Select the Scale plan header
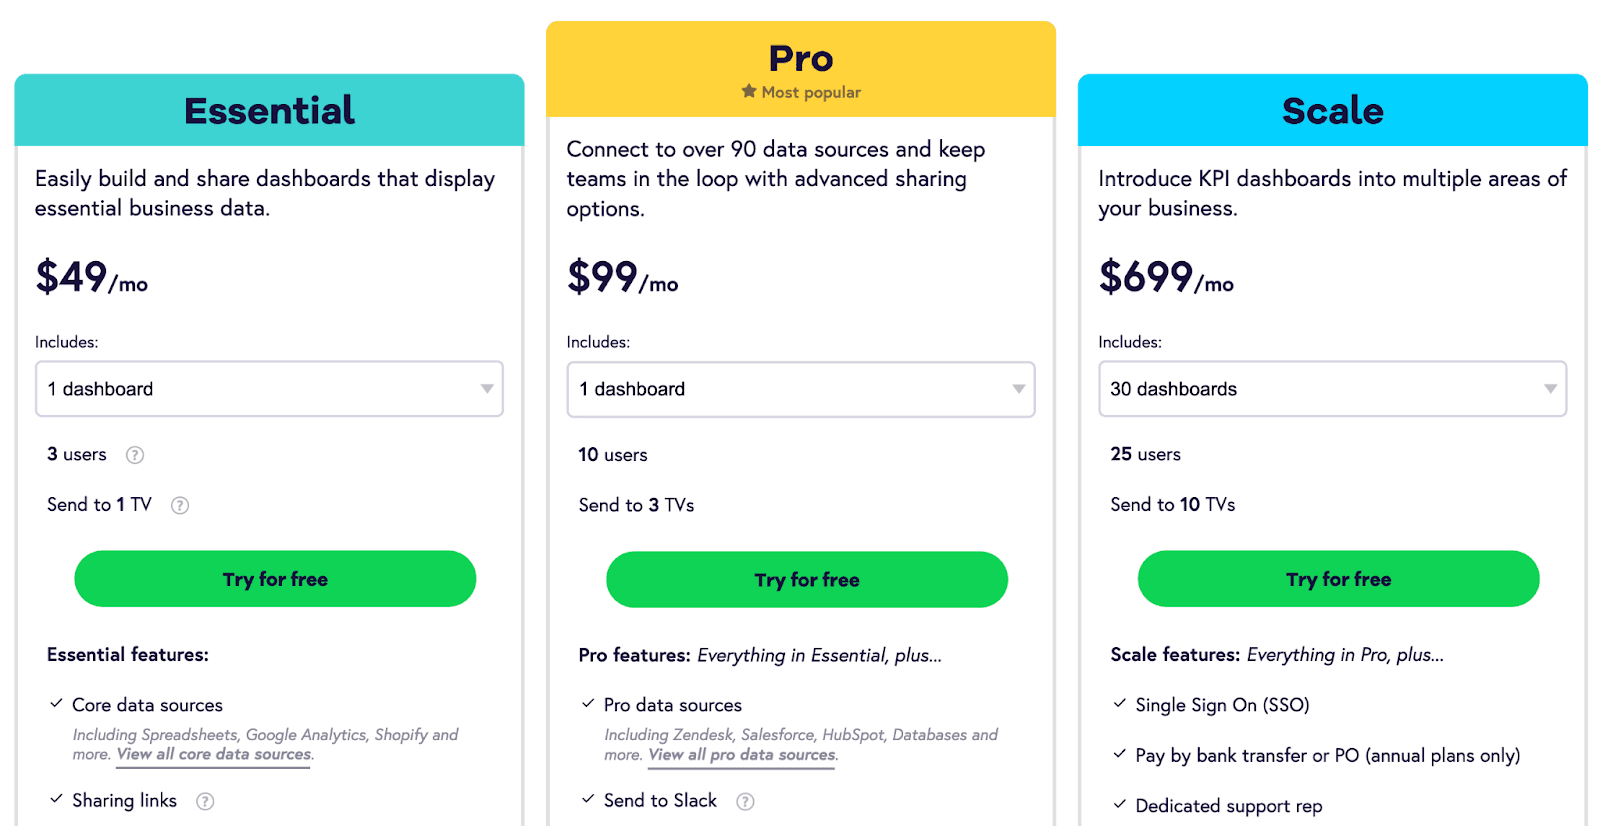Viewport: 1600px width, 826px height. pyautogui.click(x=1333, y=110)
